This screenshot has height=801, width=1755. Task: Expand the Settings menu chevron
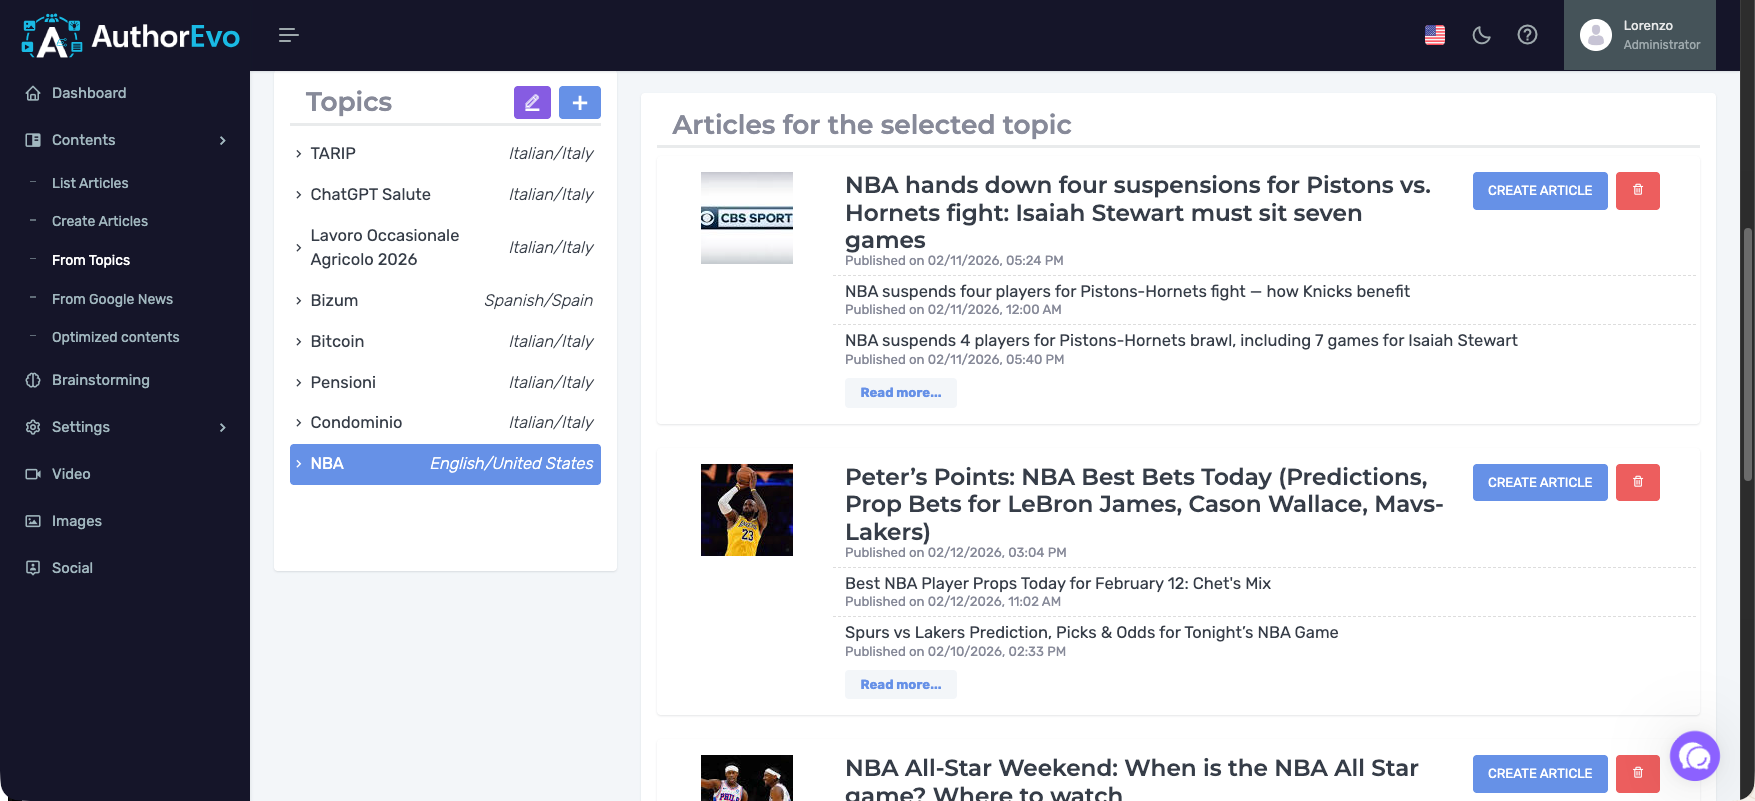coord(222,427)
